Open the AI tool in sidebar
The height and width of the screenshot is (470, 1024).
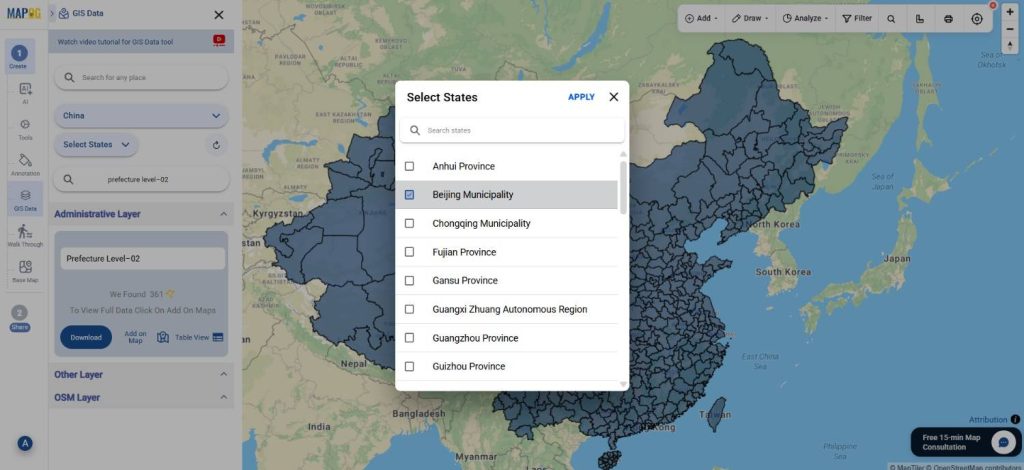pos(25,93)
